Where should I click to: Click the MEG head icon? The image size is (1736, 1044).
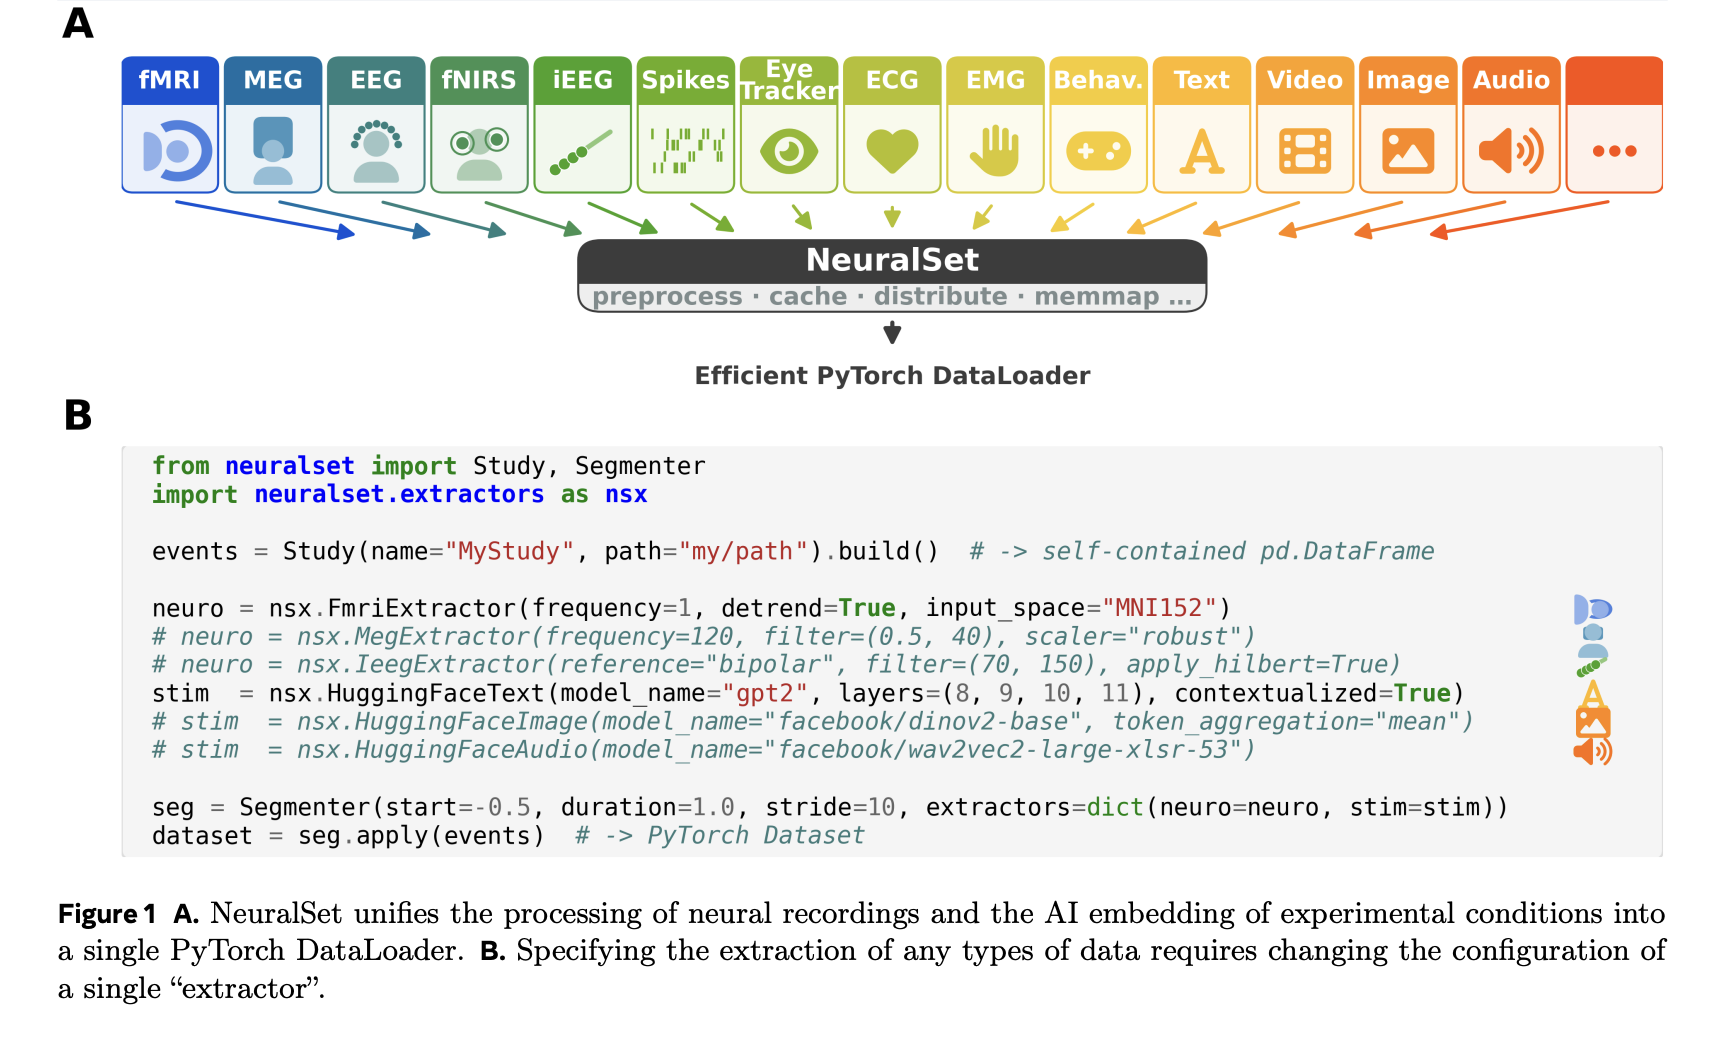pyautogui.click(x=272, y=148)
